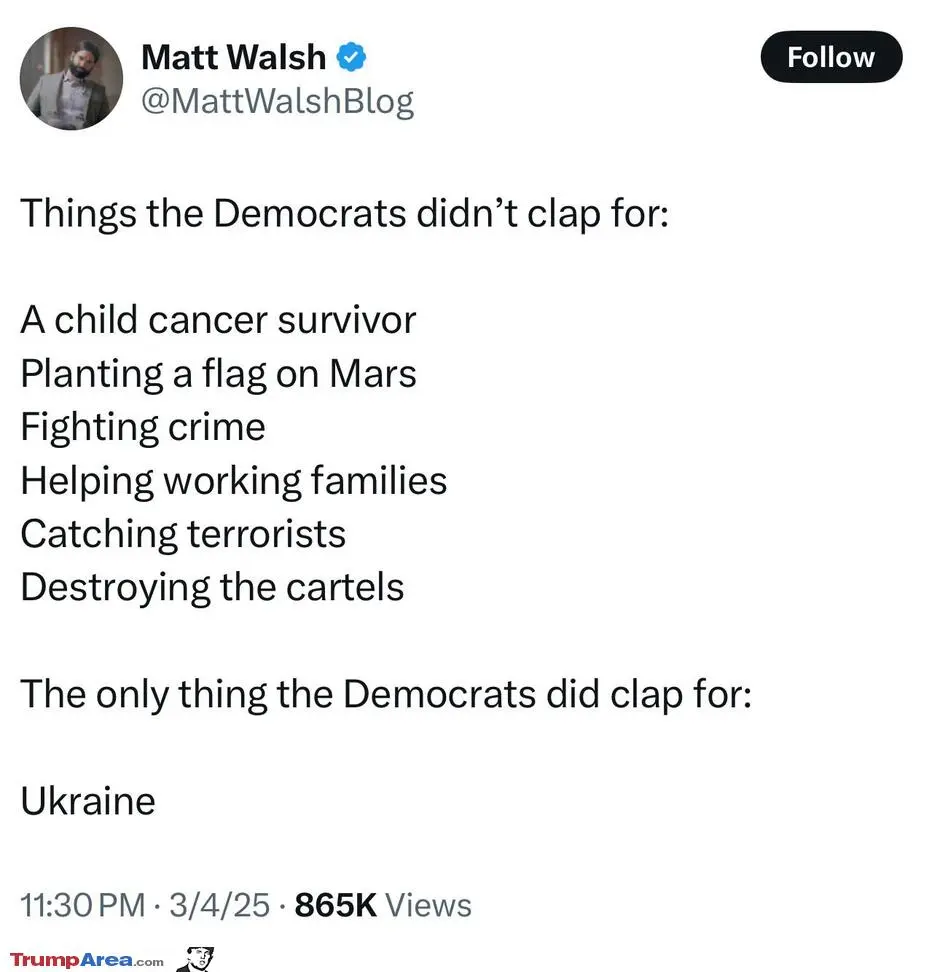Click the word "Ukraine" in the tweet
The width and height of the screenshot is (940, 972).
[88, 800]
